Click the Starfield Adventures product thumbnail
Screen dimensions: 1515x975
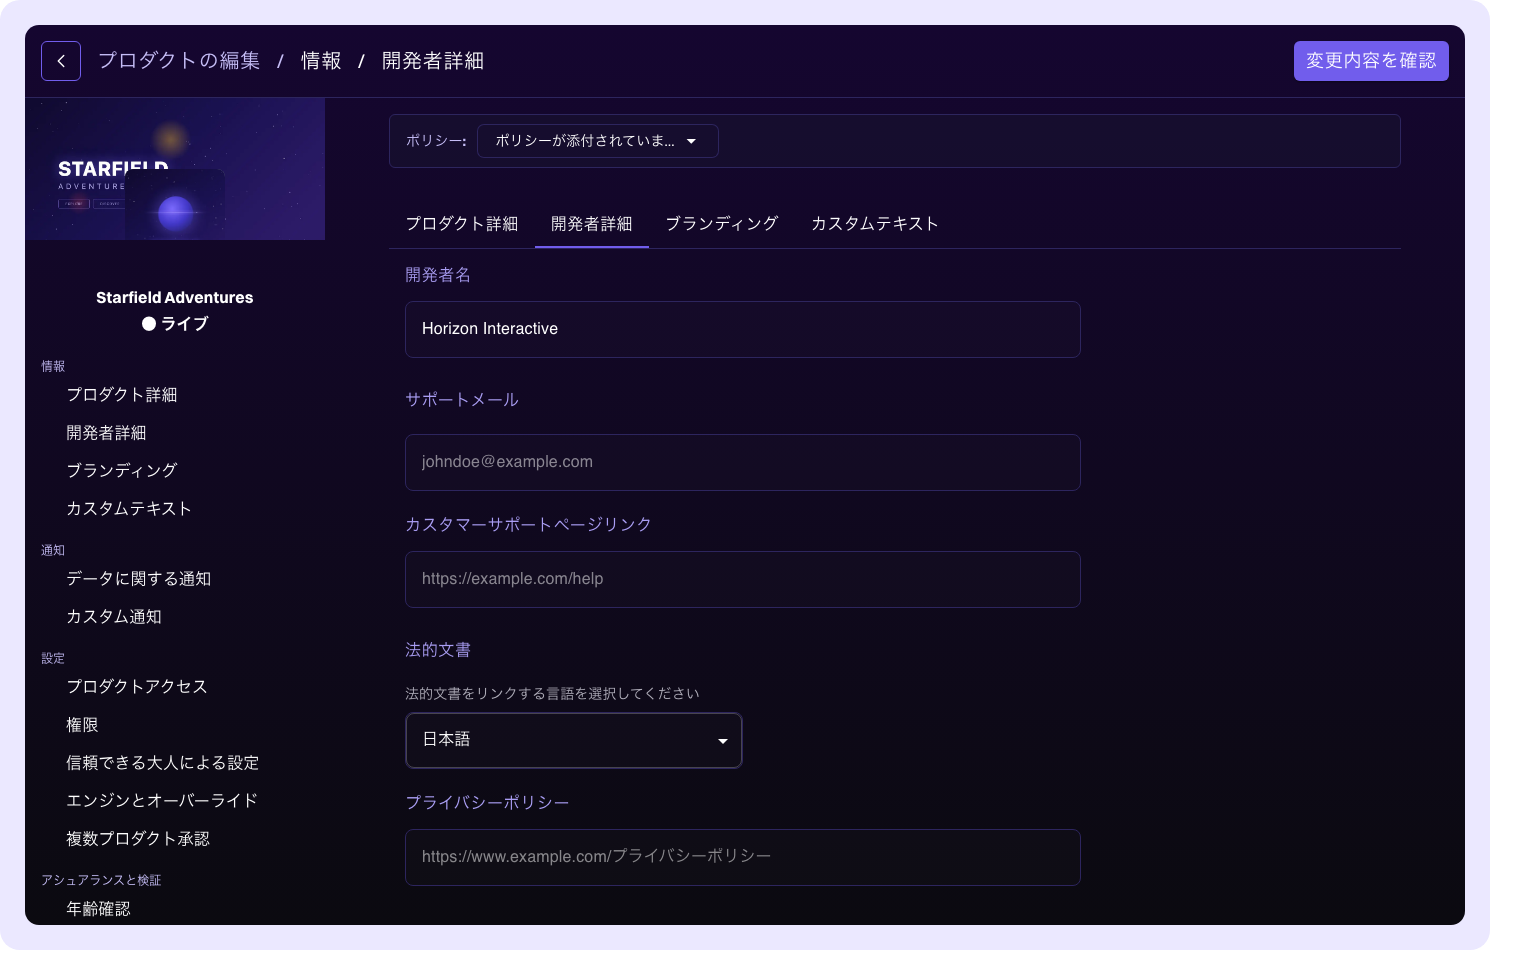point(175,169)
